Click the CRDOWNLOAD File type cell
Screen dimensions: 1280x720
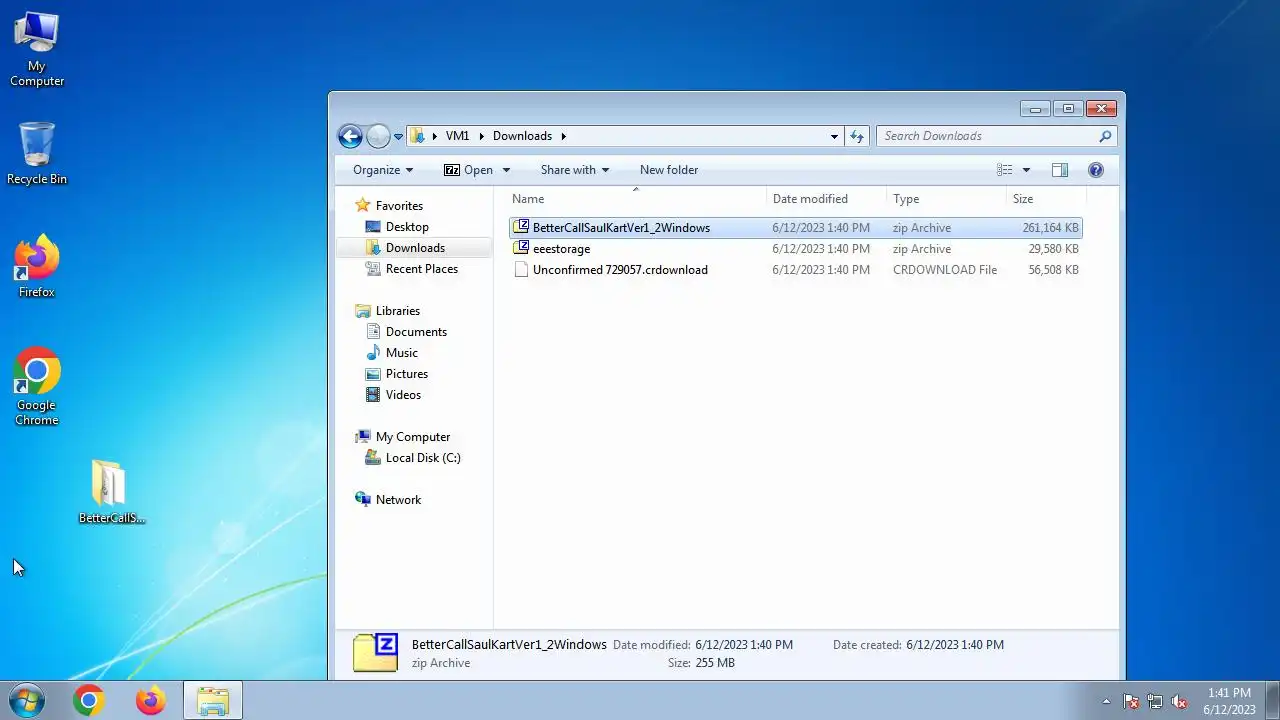point(945,269)
